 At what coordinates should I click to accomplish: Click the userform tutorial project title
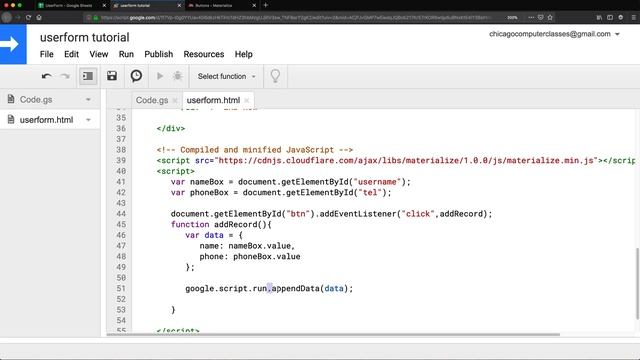pos(84,38)
